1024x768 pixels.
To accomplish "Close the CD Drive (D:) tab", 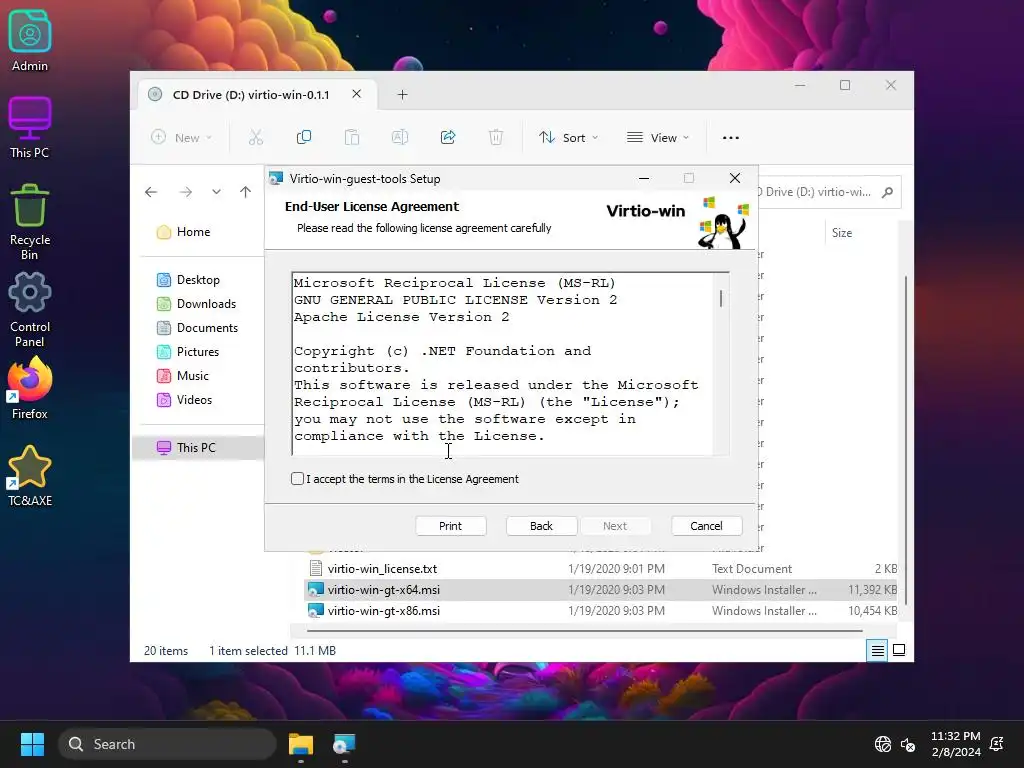I will pyautogui.click(x=357, y=94).
